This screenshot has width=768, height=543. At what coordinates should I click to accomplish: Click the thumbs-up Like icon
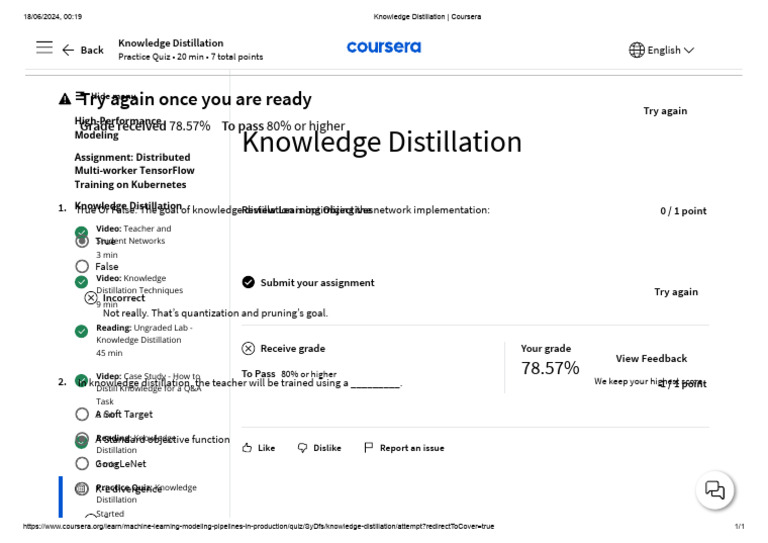click(x=247, y=448)
